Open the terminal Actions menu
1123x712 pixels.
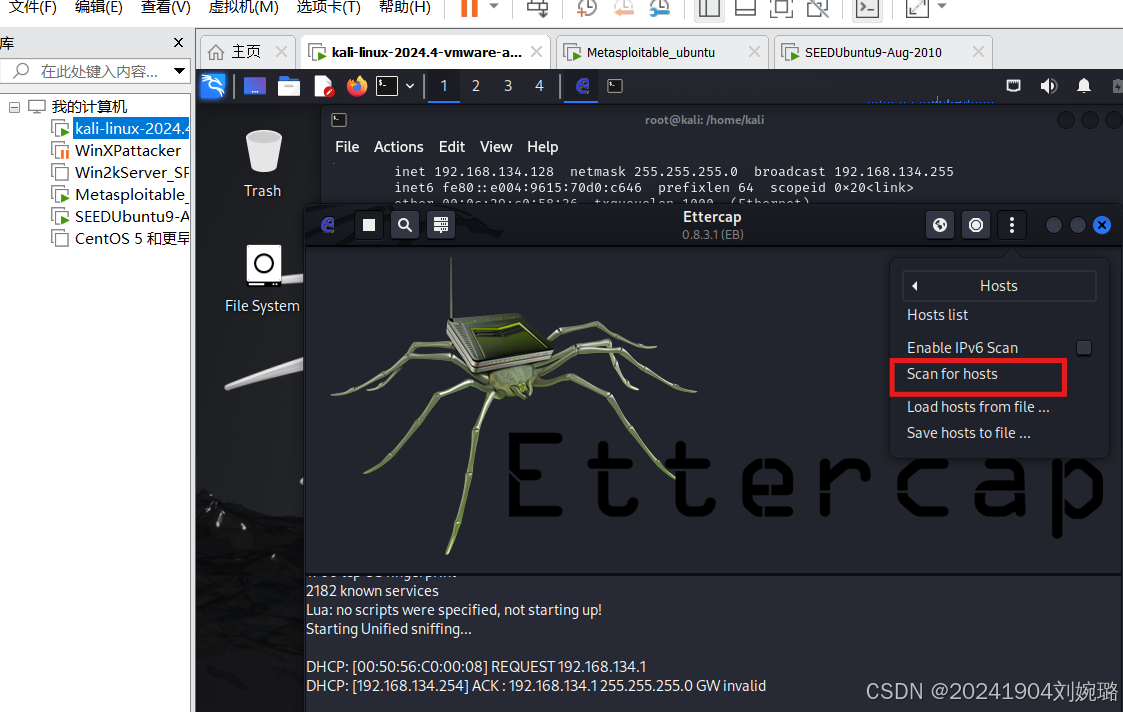click(x=398, y=147)
